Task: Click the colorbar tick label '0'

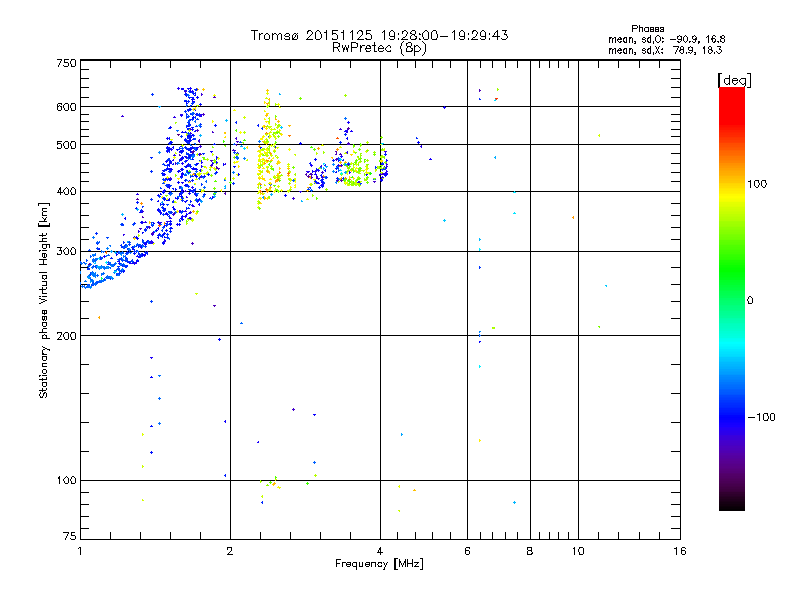Action: click(x=750, y=301)
